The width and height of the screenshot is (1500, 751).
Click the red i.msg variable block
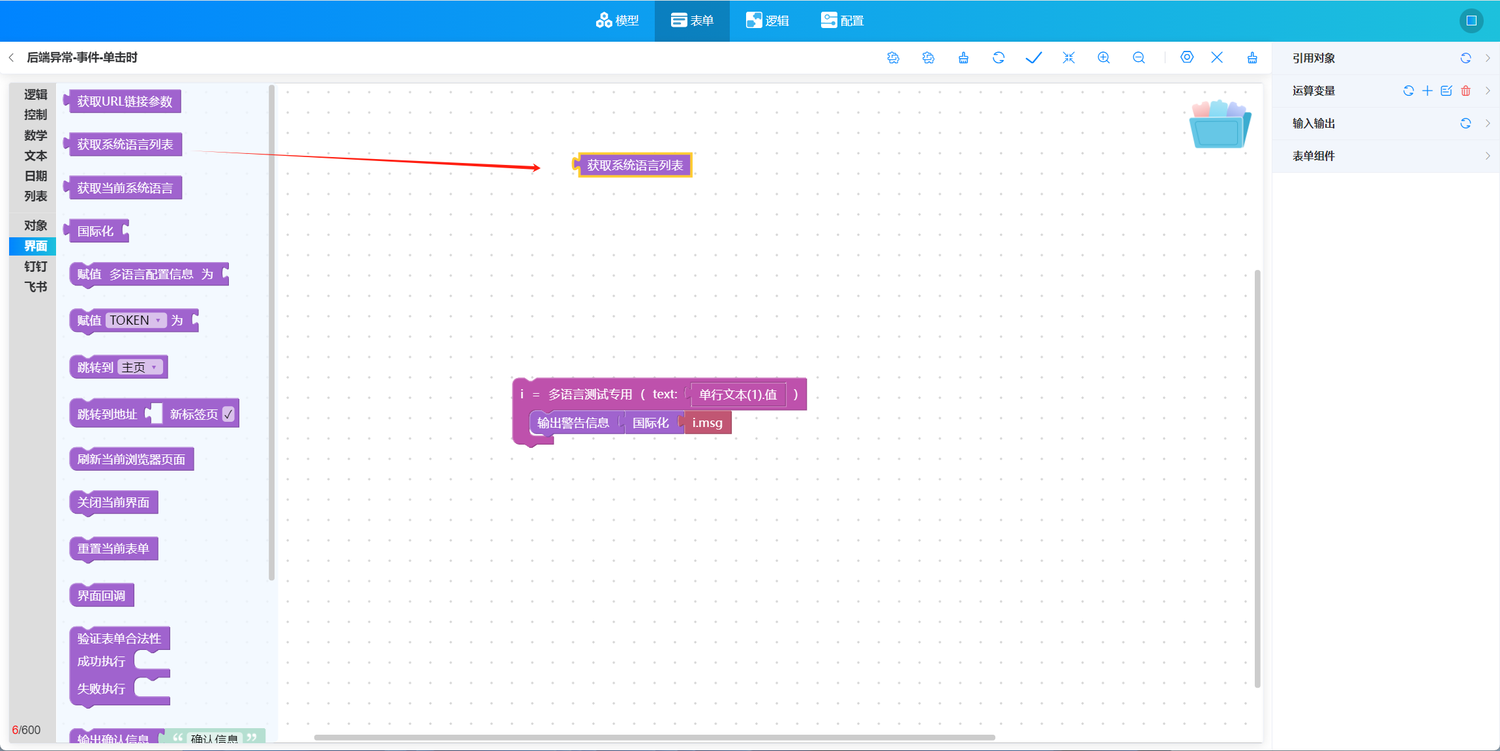click(707, 423)
